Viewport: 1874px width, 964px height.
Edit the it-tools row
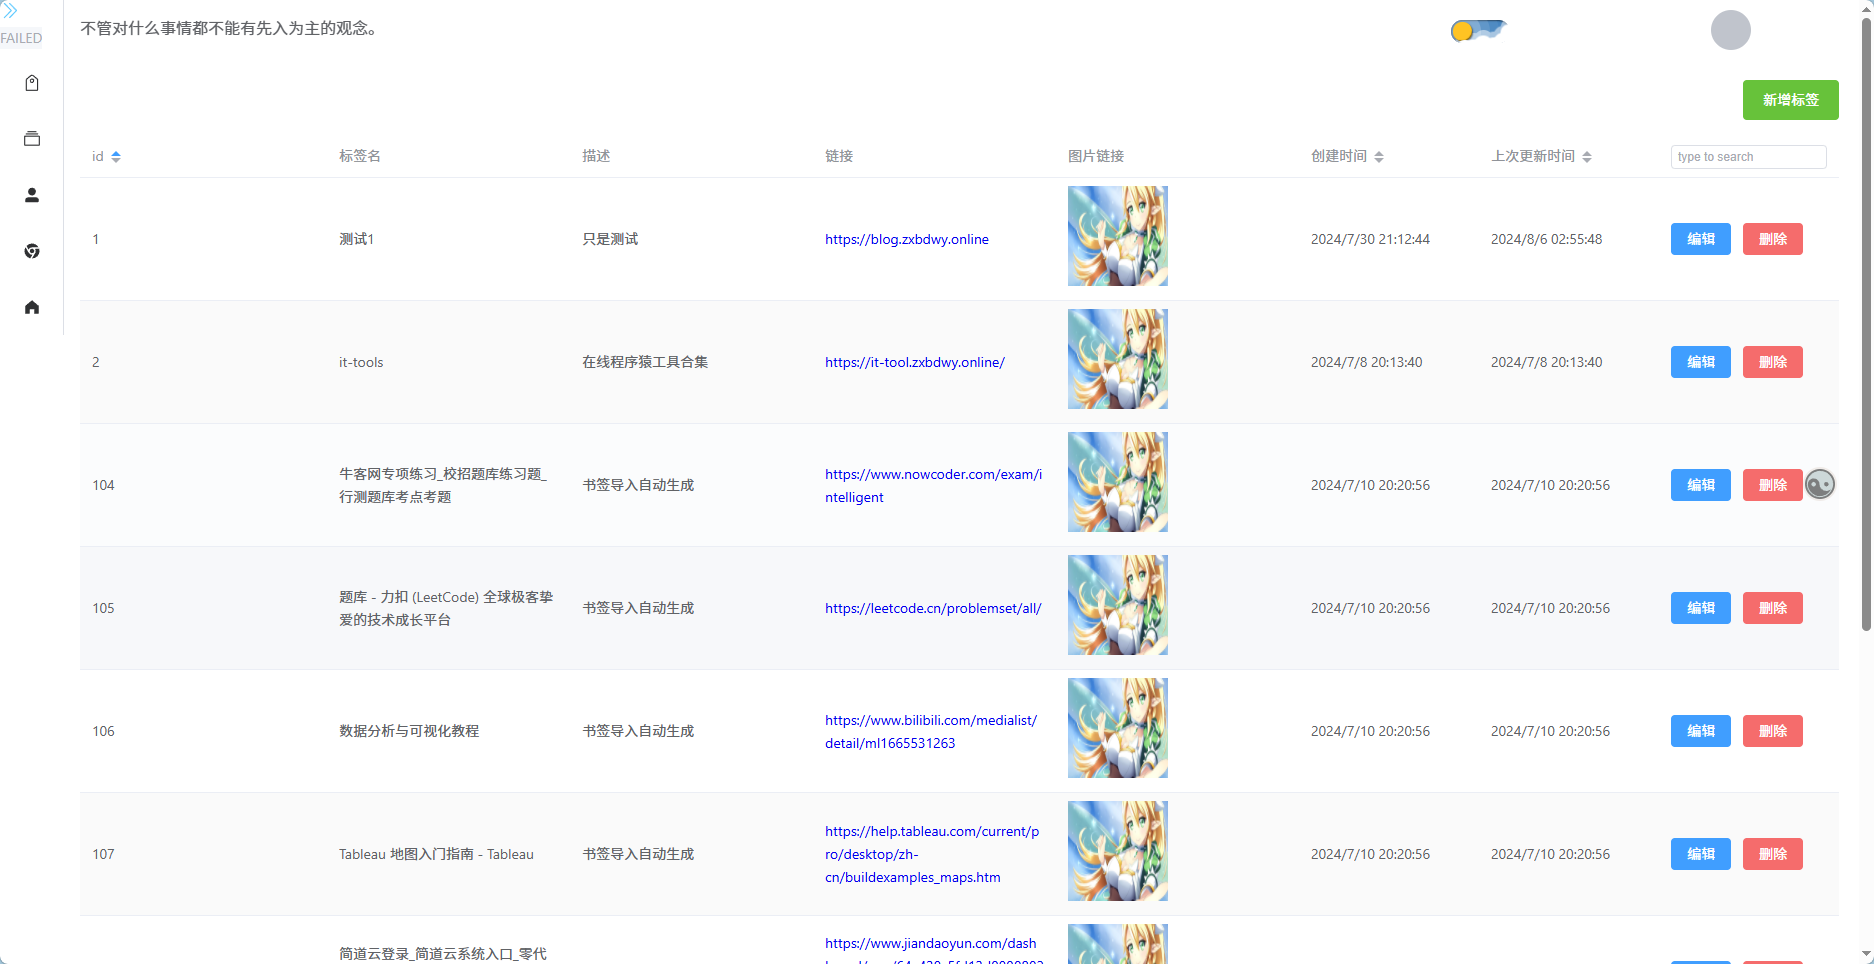point(1700,362)
